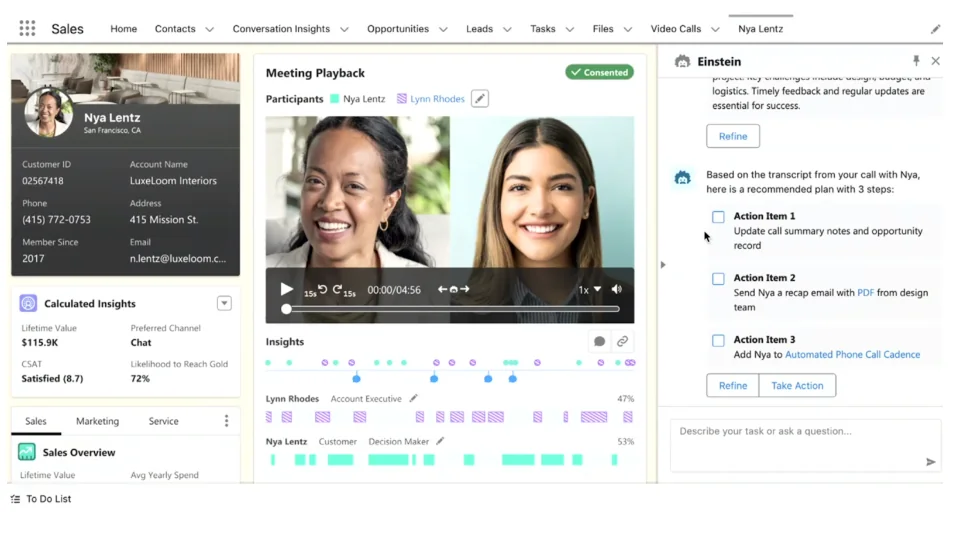Click the Sales Overview chart icon
The width and height of the screenshot is (958, 534).
(27, 452)
